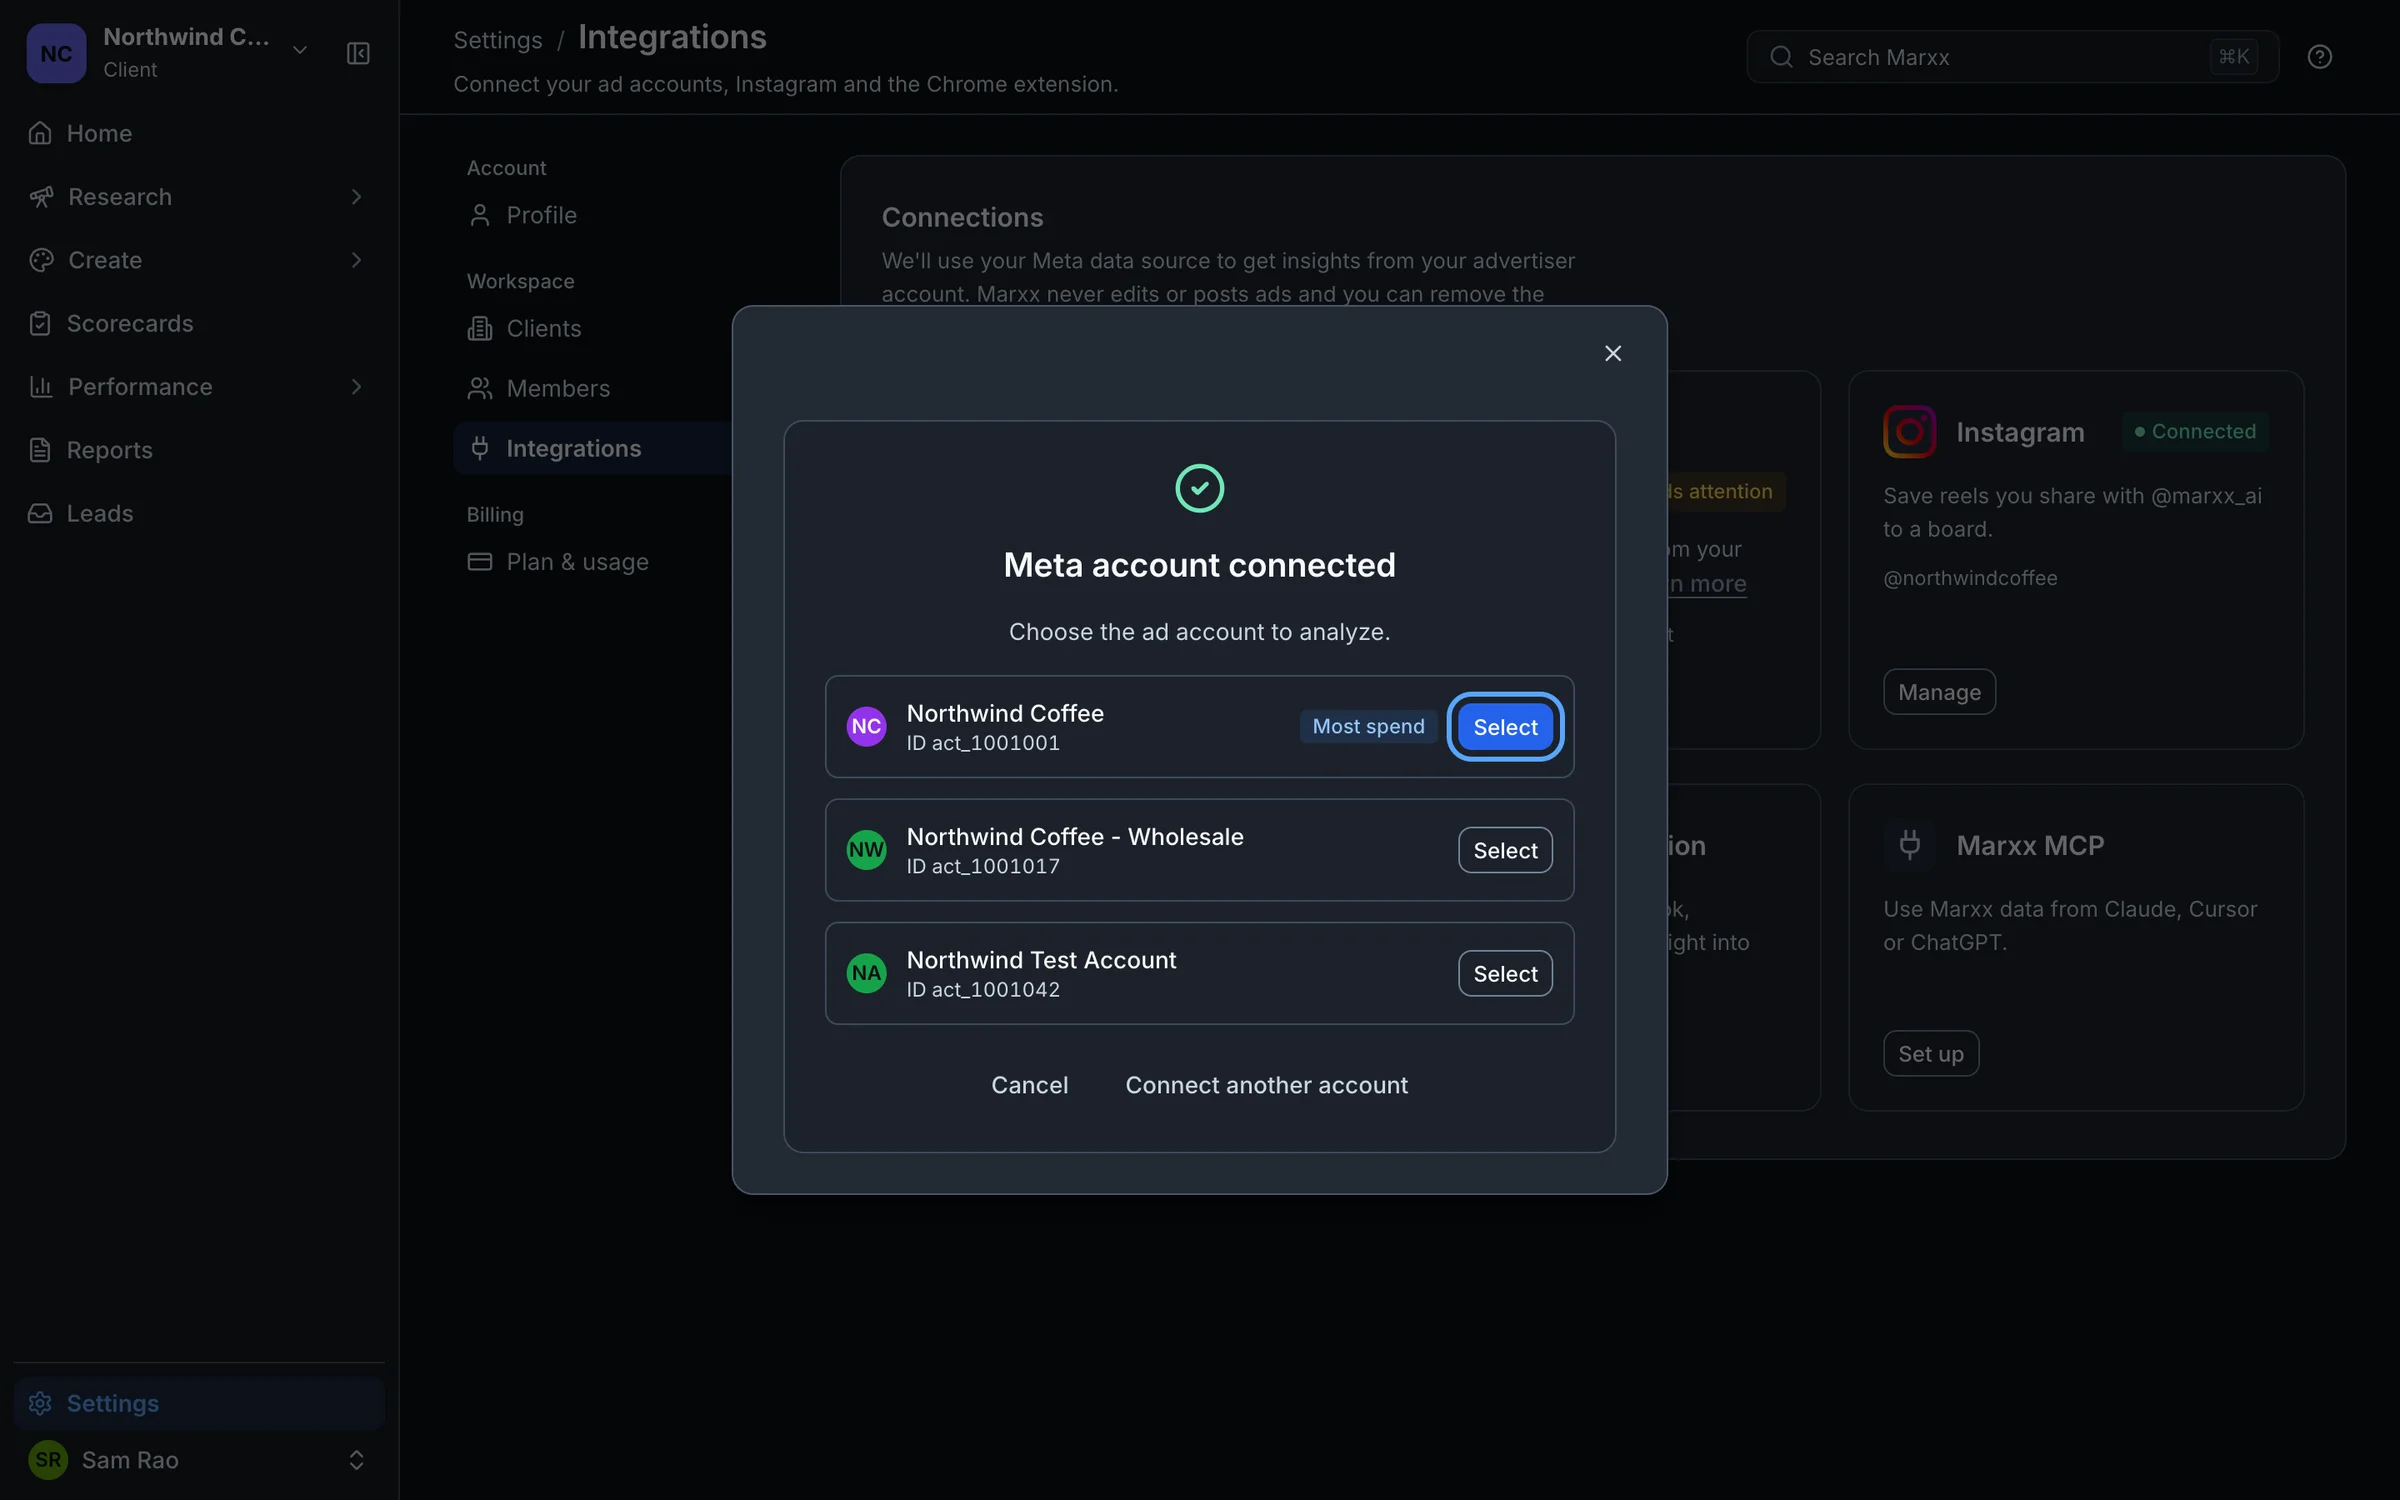
Task: Open the help question mark icon
Action: tap(2319, 57)
